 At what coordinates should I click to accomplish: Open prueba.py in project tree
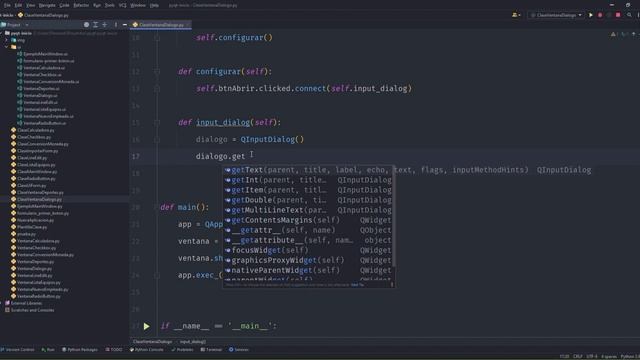point(27,234)
